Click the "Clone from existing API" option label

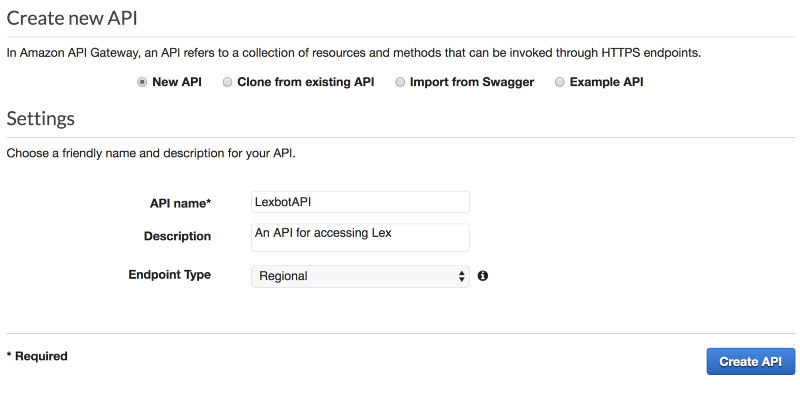(x=306, y=82)
